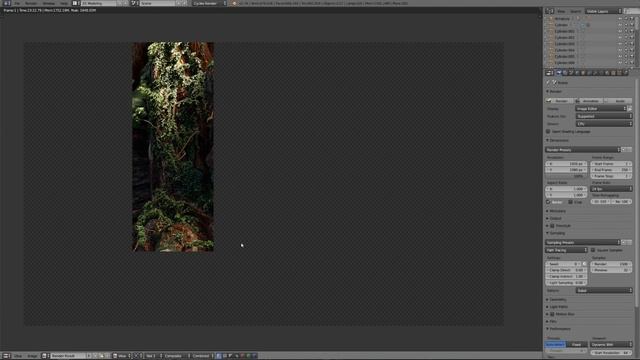
Task: Click the Audio mixdown button
Action: click(618, 101)
